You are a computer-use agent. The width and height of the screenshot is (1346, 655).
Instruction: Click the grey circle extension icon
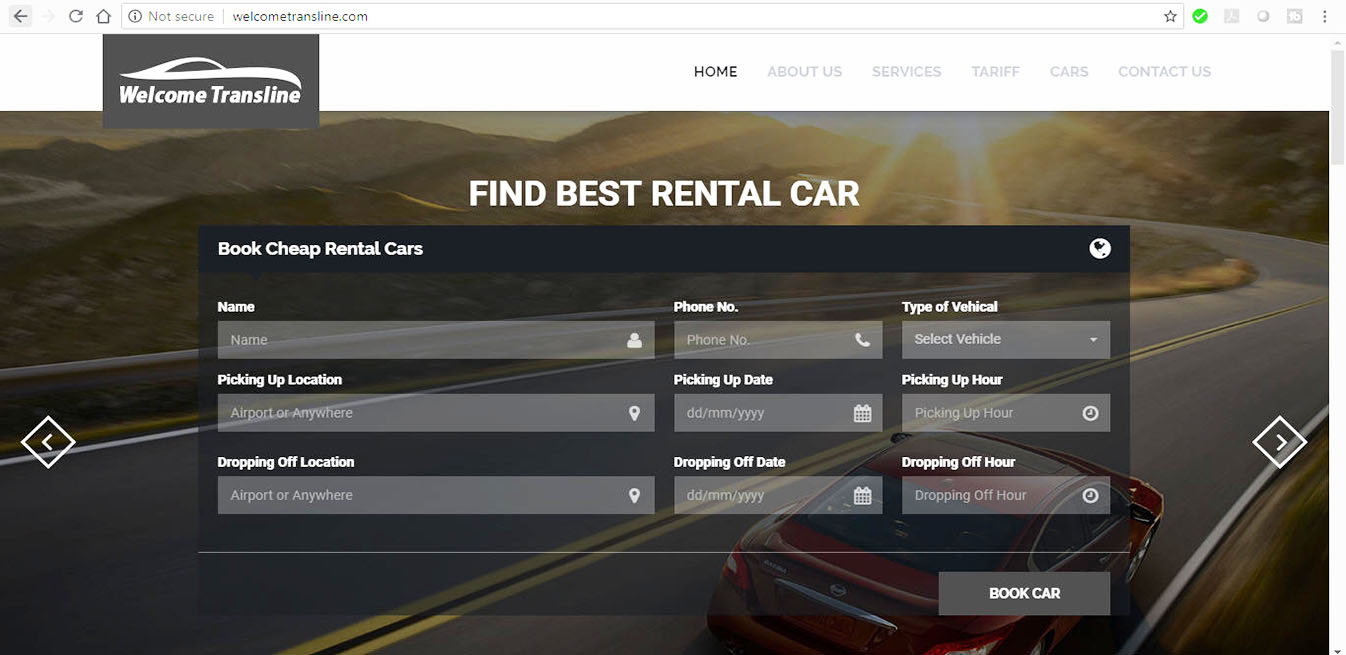[1263, 16]
